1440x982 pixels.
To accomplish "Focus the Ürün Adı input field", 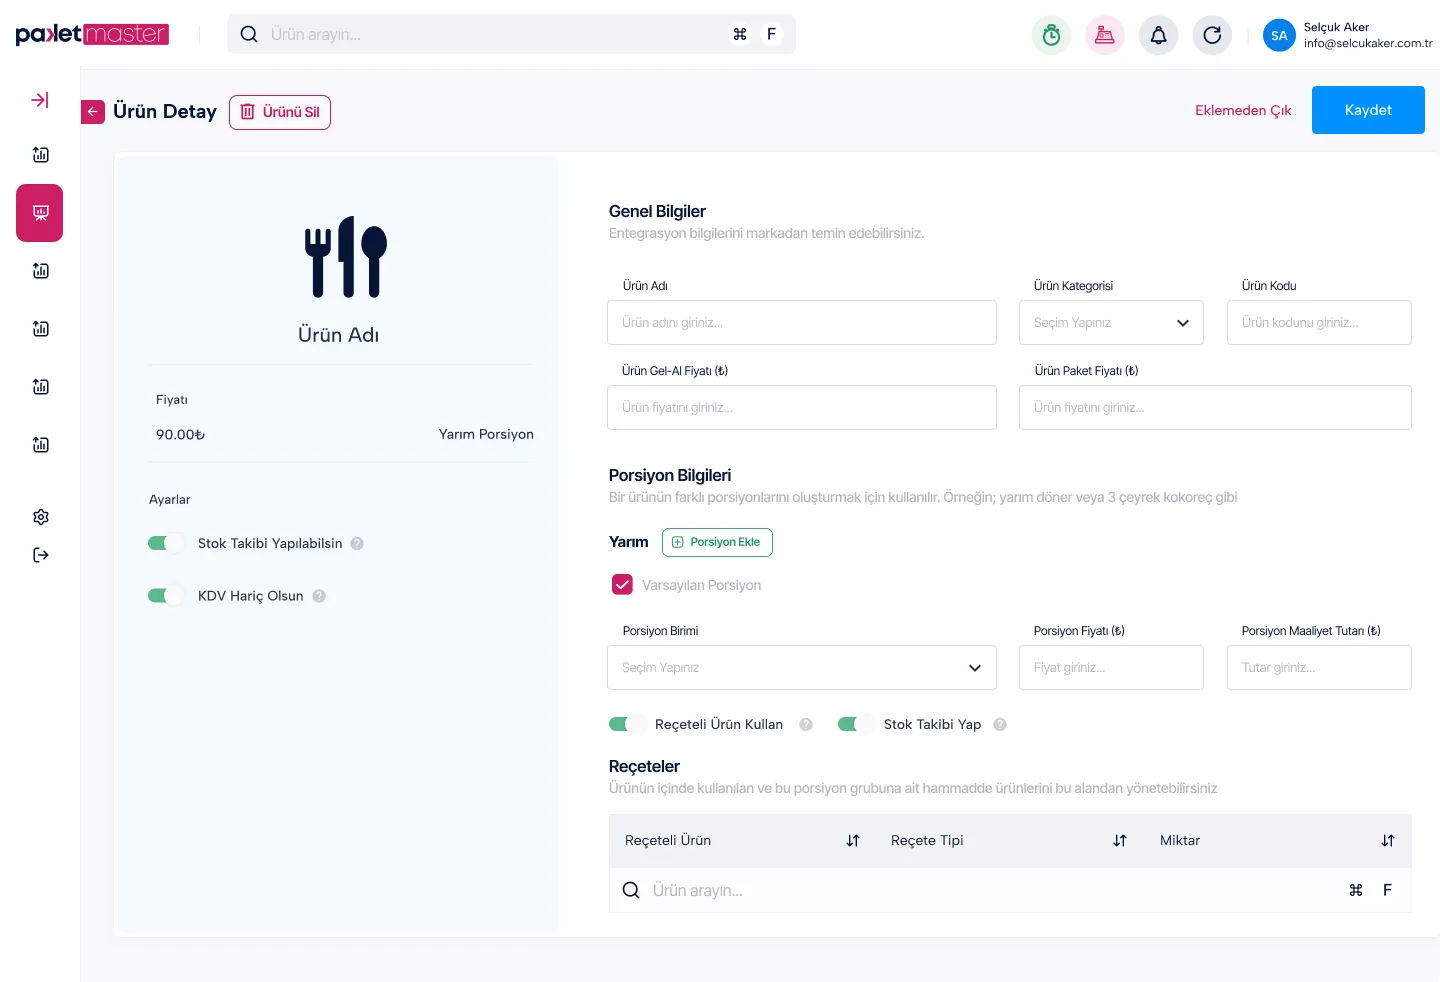I will point(802,323).
